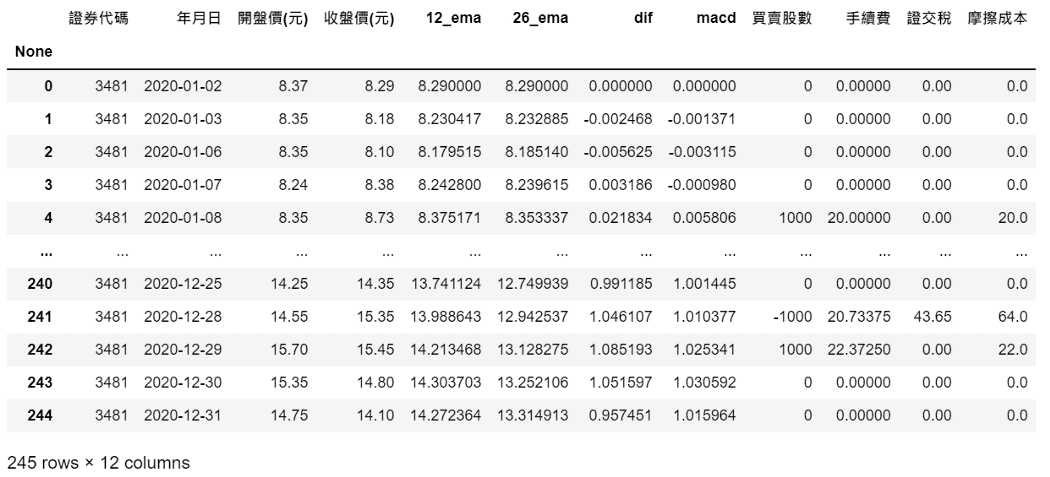Select the dif column header
1050x477 pixels.
tap(643, 19)
